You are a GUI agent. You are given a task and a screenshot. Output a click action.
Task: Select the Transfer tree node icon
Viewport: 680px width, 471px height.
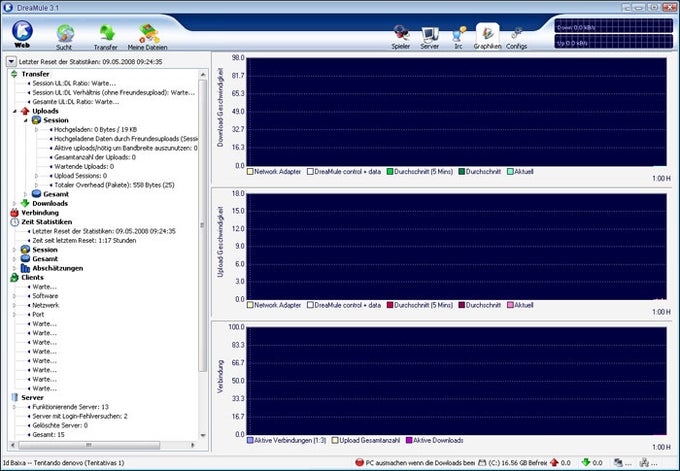pyautogui.click(x=14, y=74)
